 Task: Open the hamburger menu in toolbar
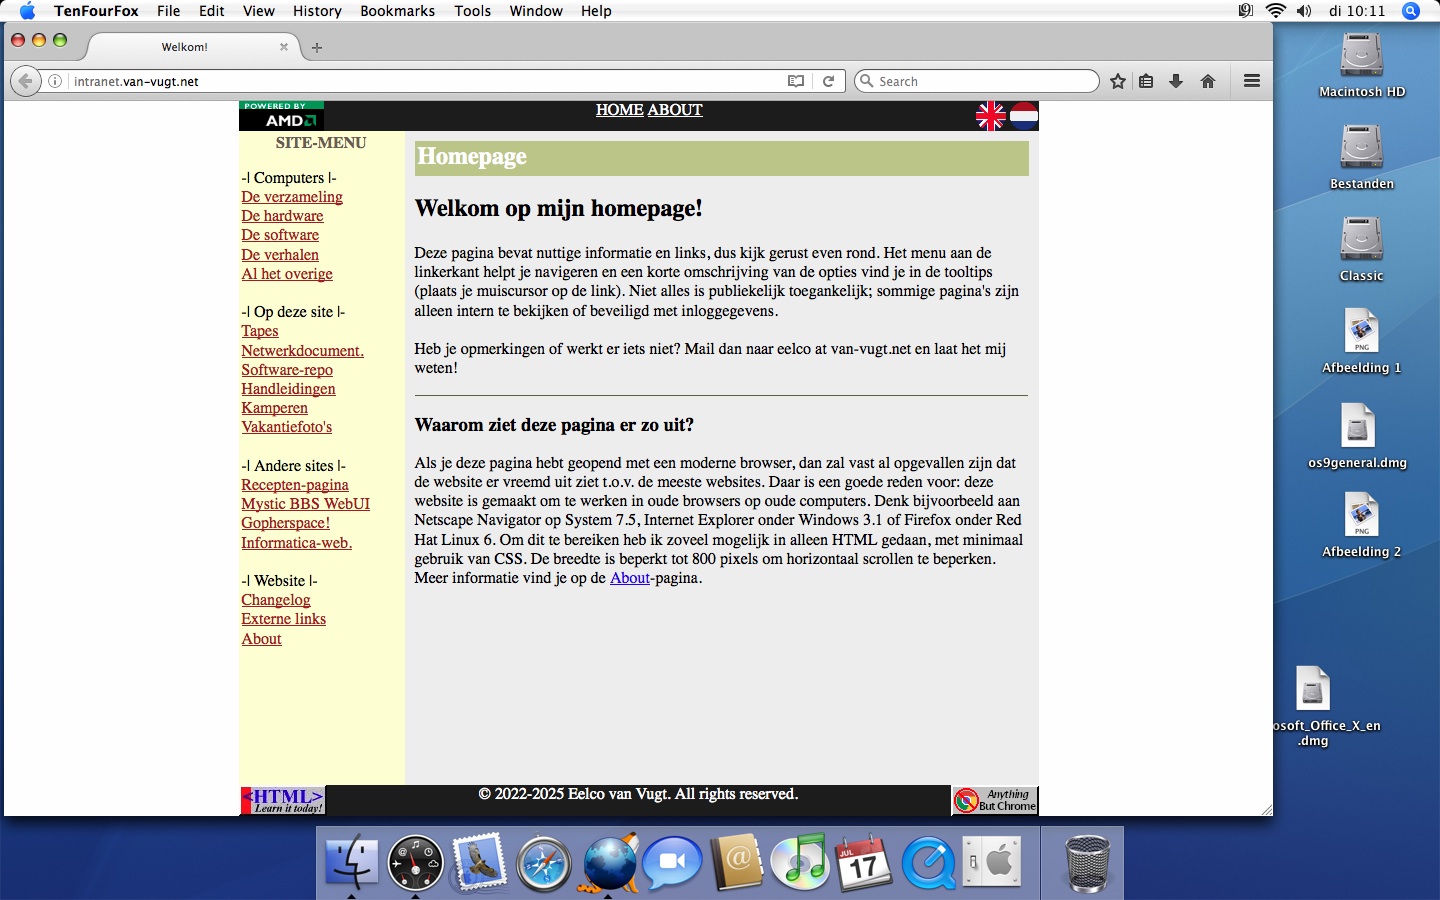coord(1251,81)
